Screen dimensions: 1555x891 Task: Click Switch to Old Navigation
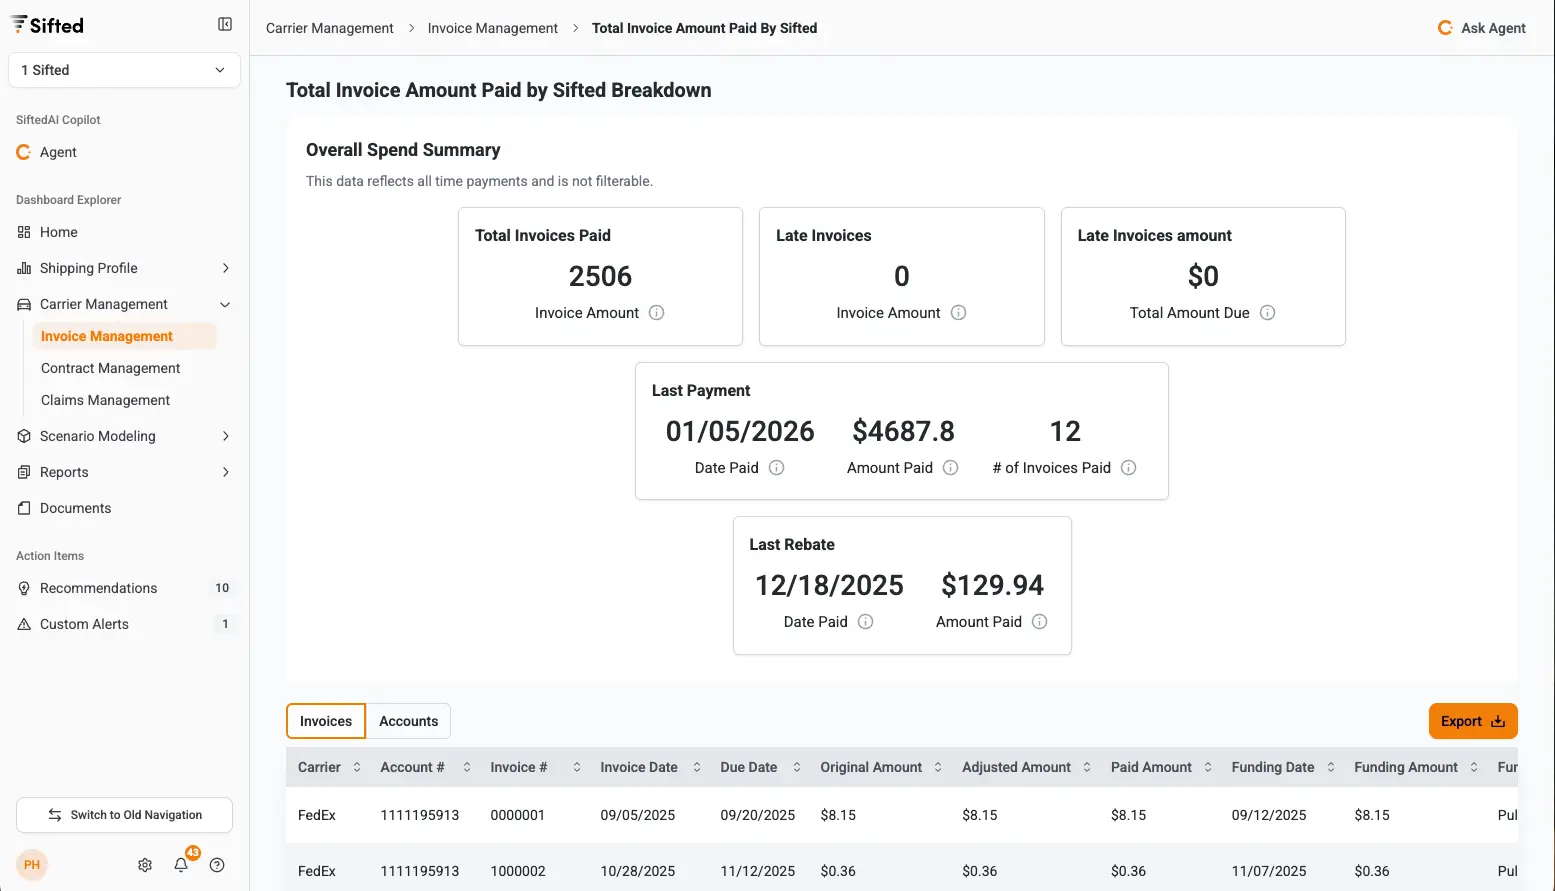[x=124, y=815]
